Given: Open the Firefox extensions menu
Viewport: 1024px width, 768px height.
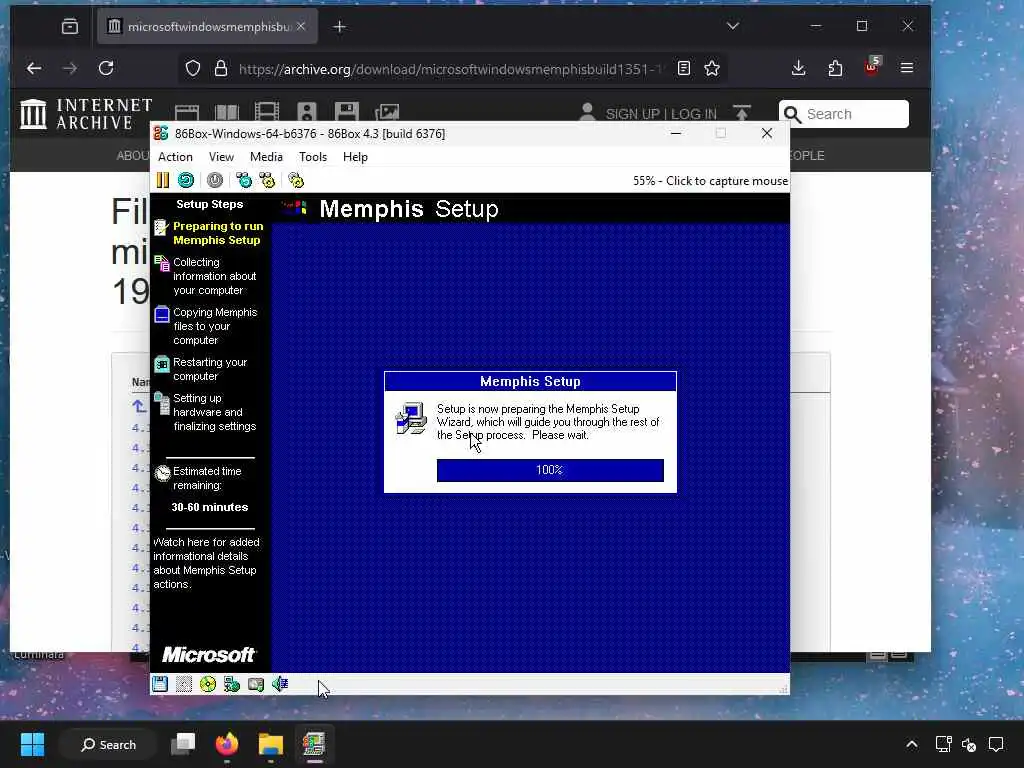Looking at the screenshot, I should pos(835,68).
